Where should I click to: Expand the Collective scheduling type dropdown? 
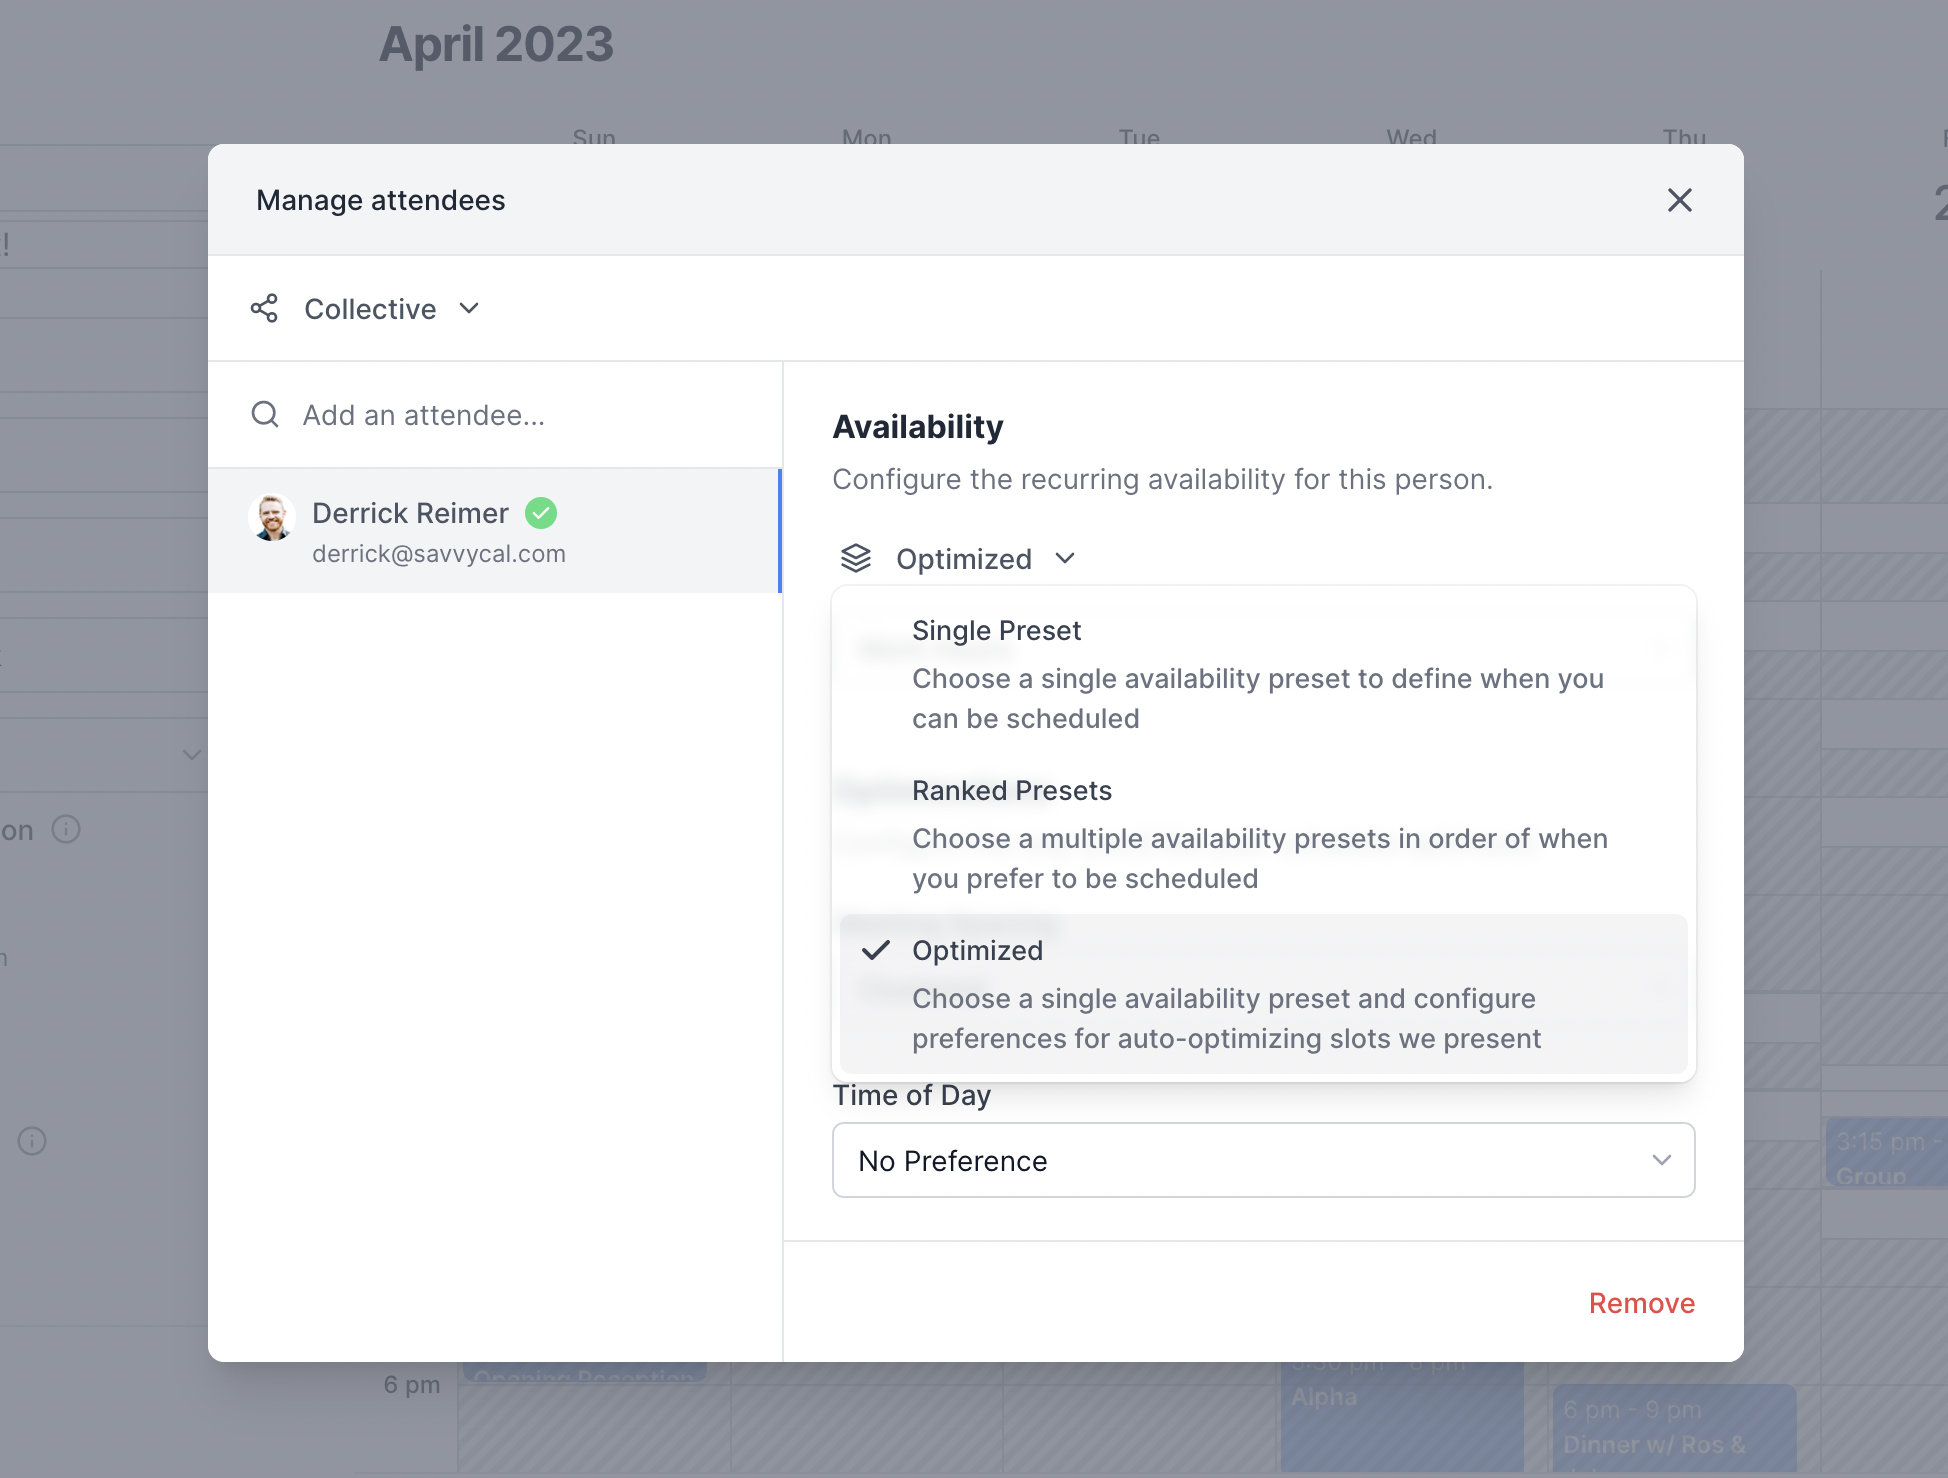pyautogui.click(x=390, y=308)
